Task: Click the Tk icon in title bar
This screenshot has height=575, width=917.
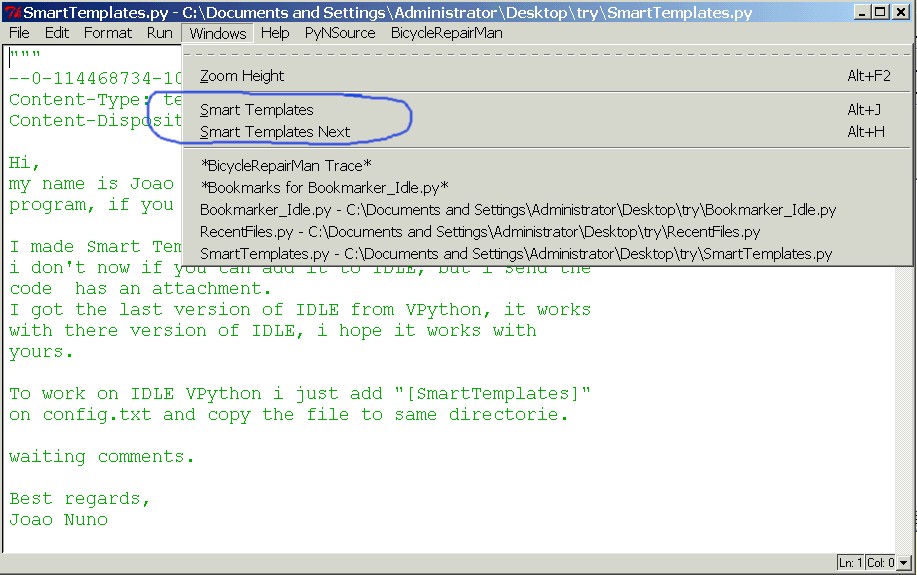Action: (12, 12)
